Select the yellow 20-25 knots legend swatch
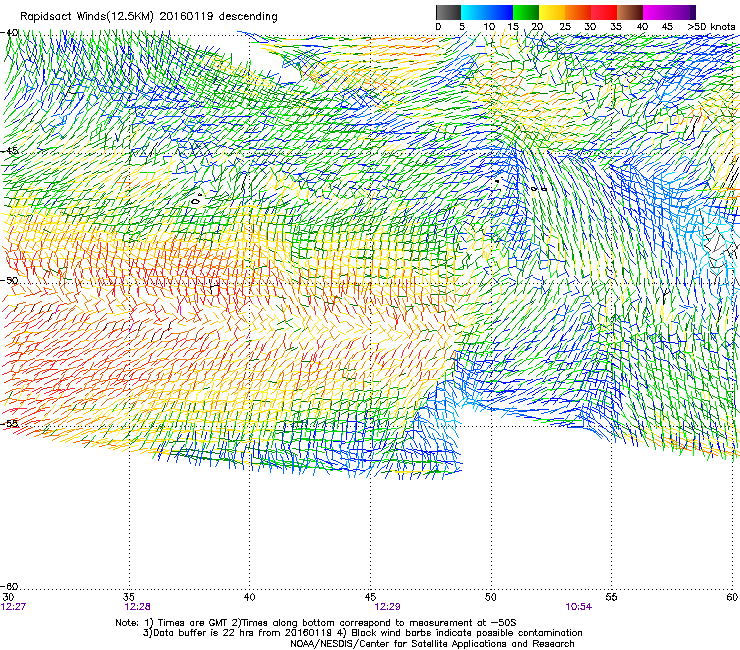This screenshot has height=650, width=740. tap(552, 12)
